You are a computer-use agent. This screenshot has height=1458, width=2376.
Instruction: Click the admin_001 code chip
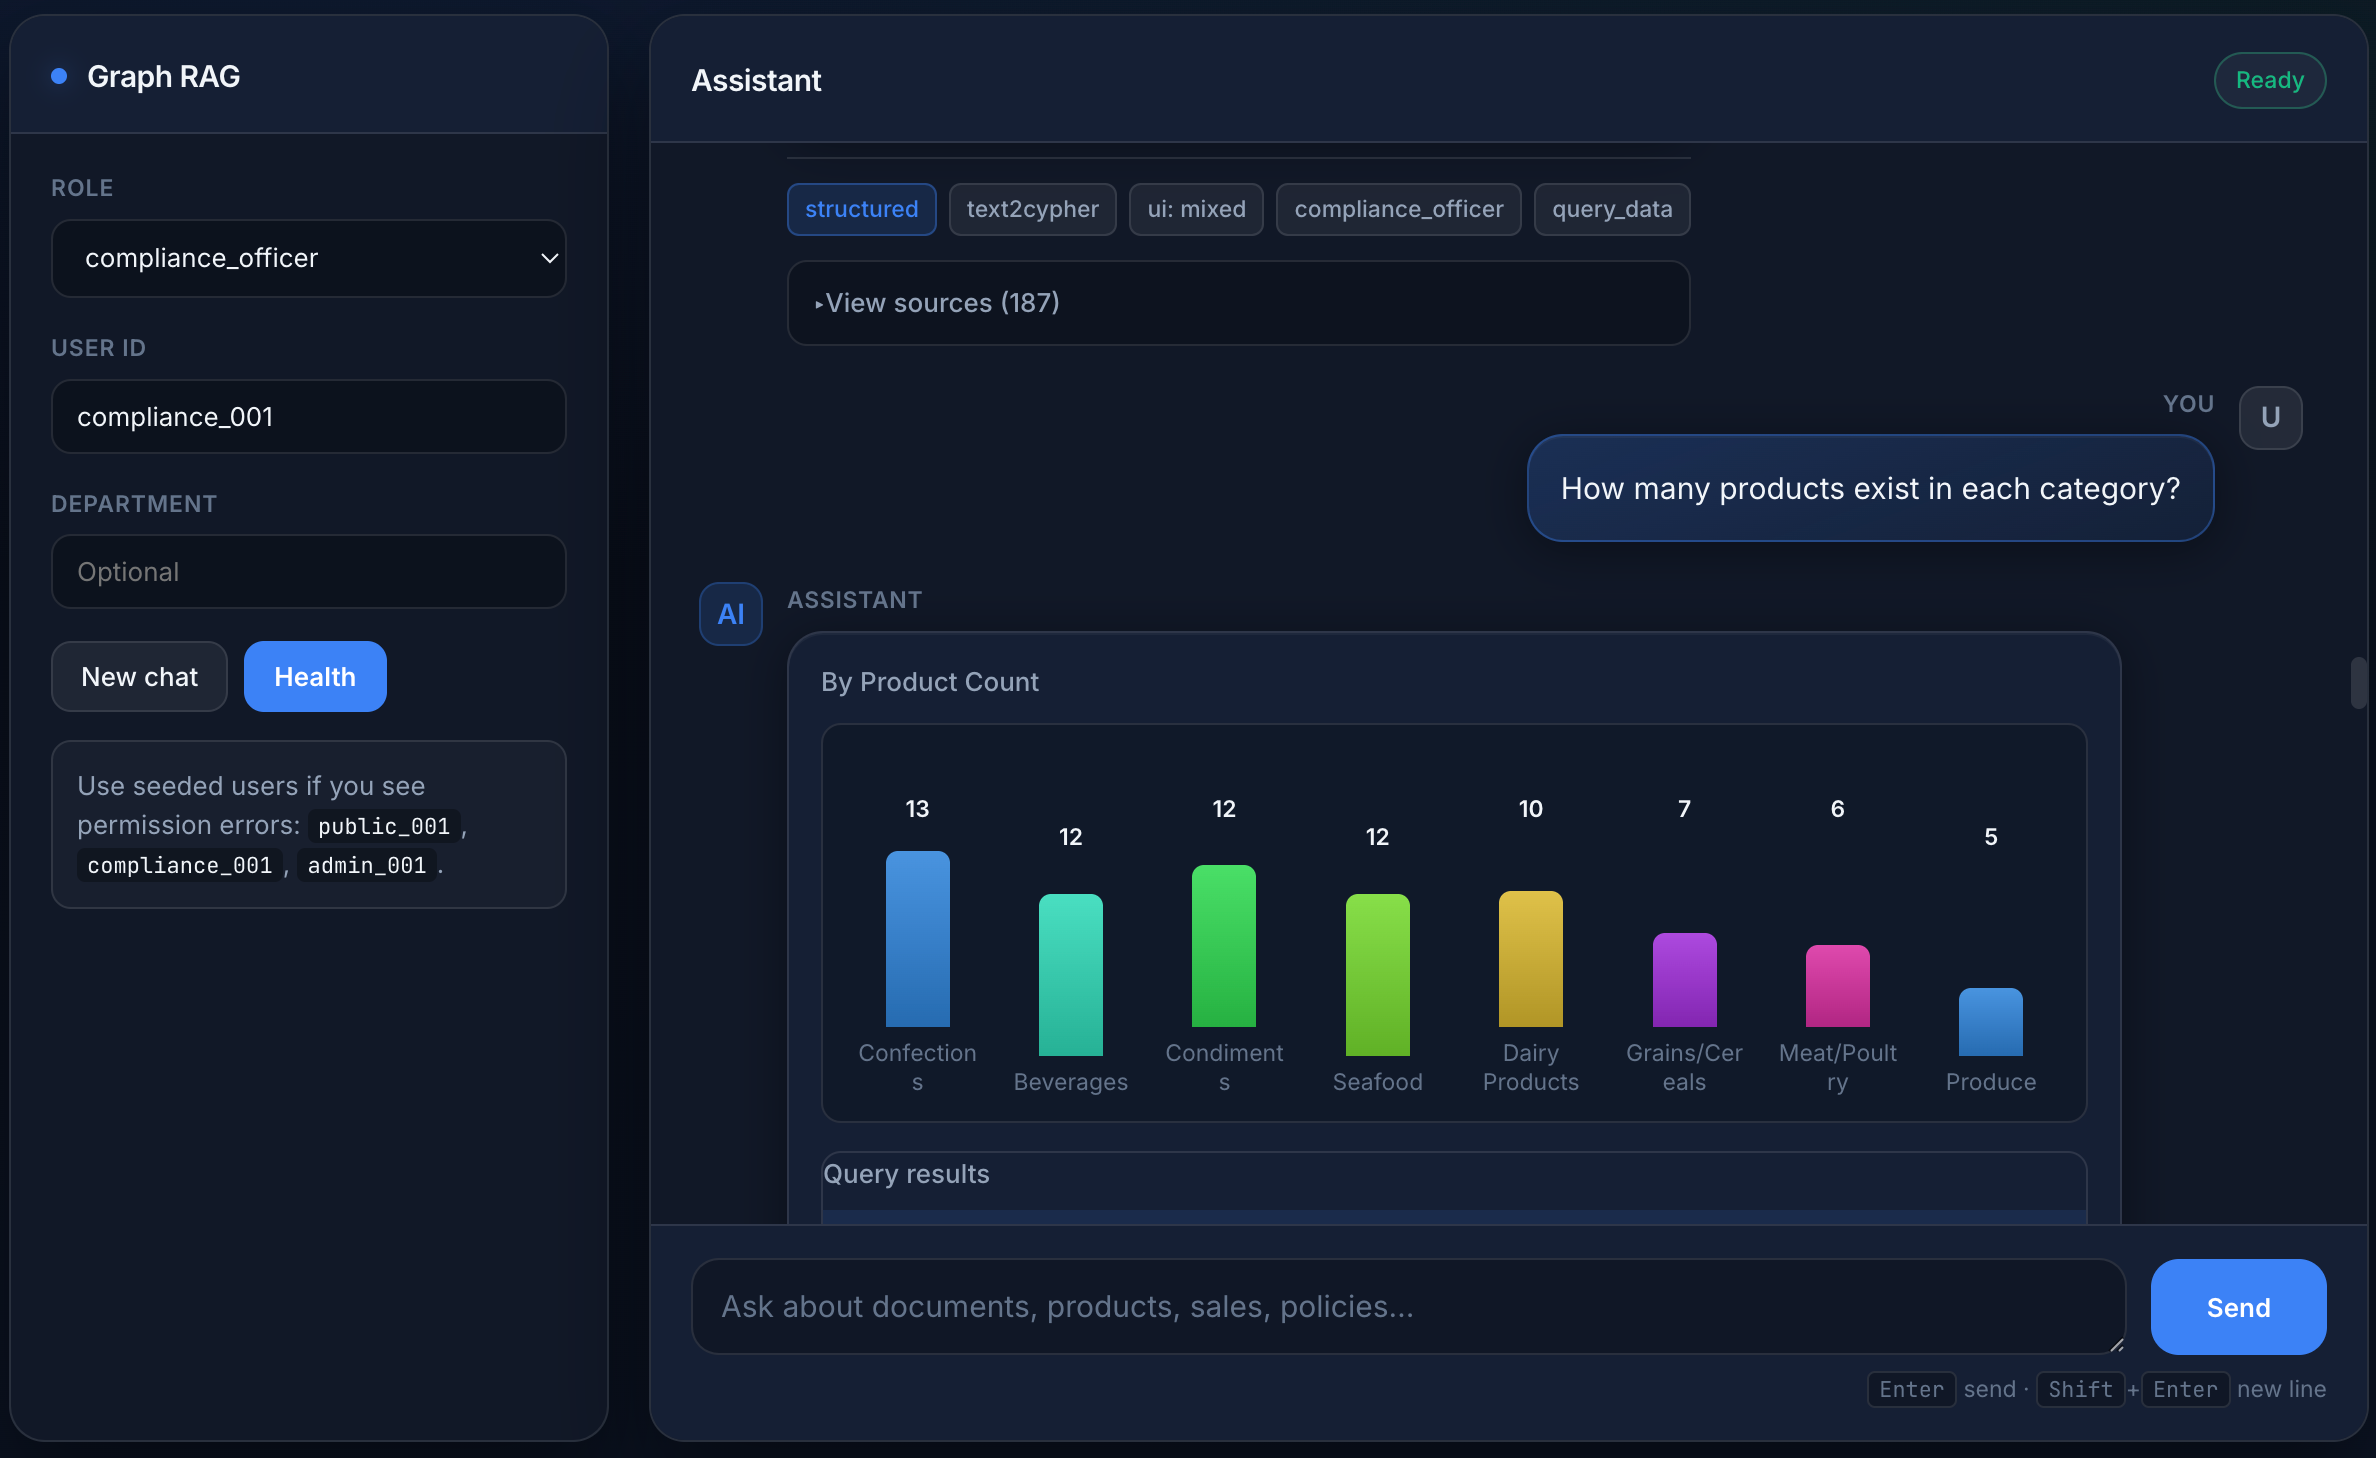(x=367, y=866)
